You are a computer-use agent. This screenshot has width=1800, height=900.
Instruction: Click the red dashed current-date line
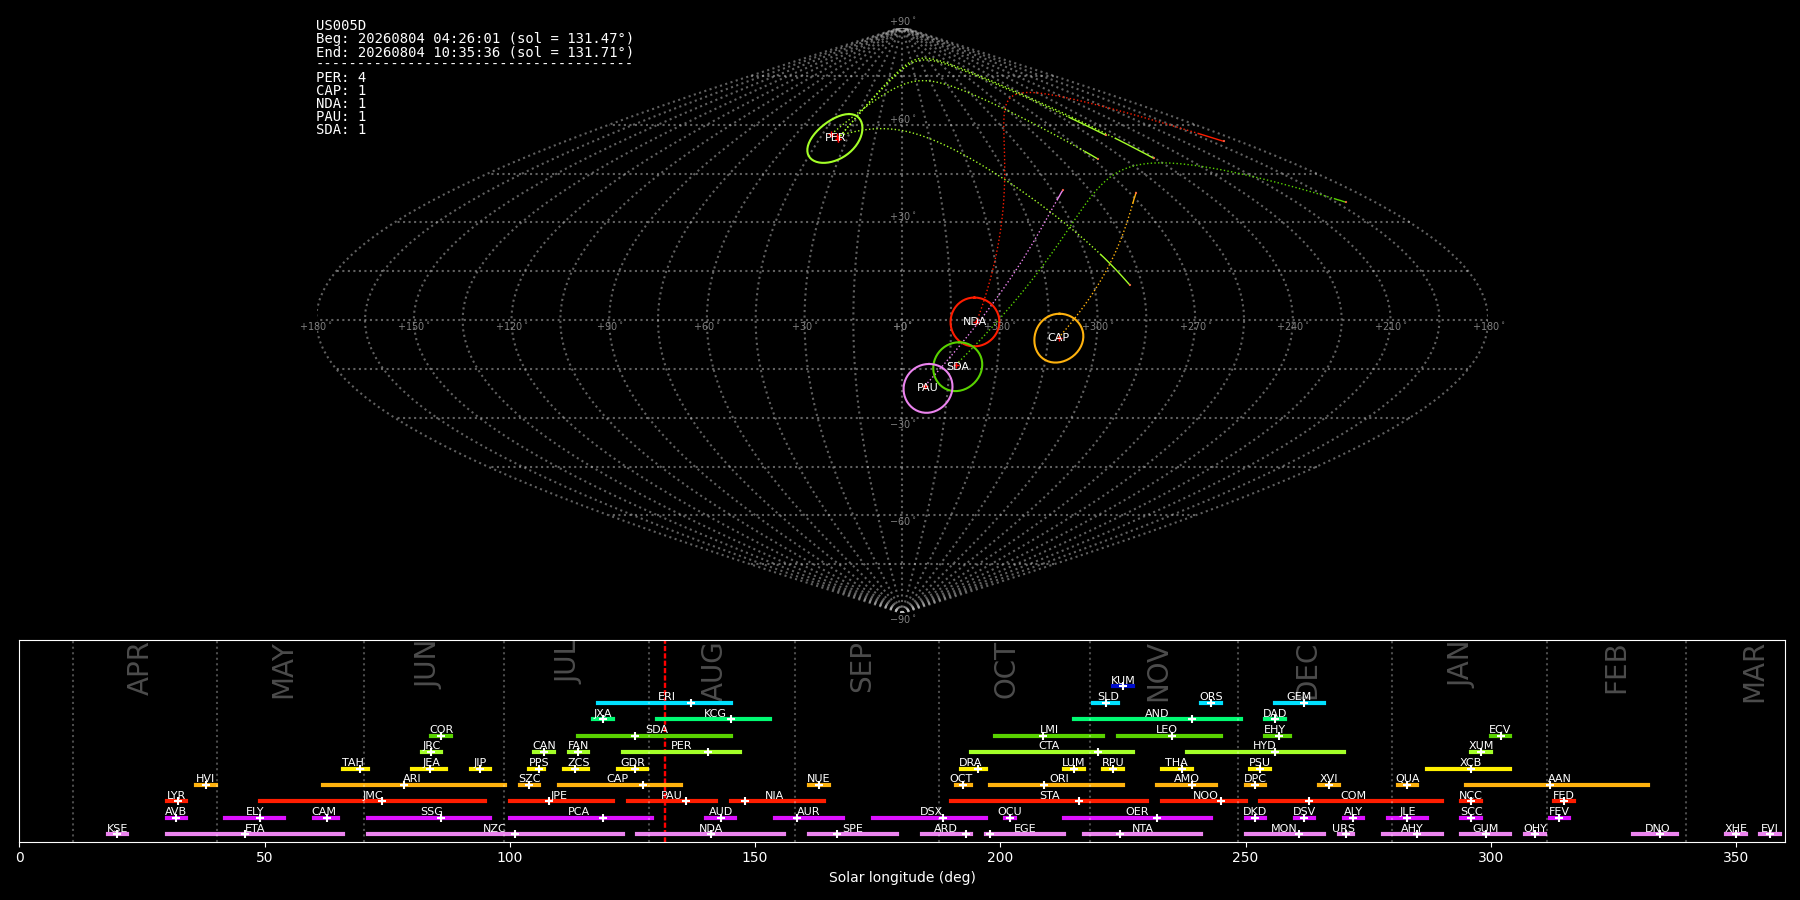(665, 740)
